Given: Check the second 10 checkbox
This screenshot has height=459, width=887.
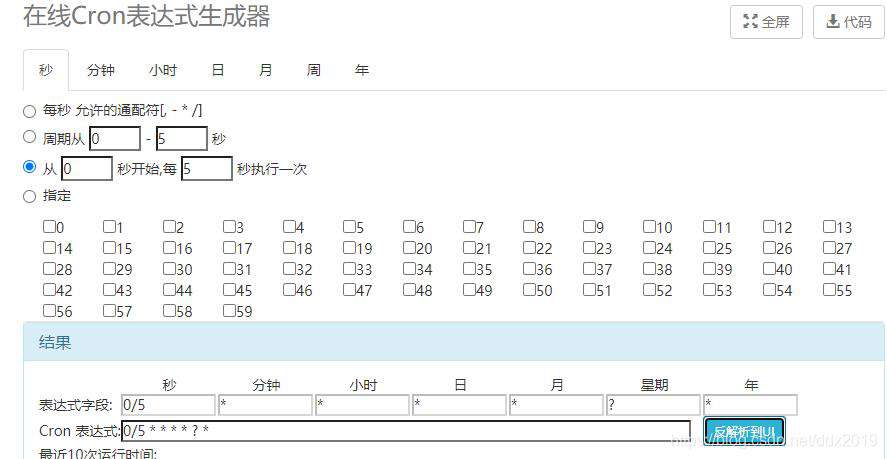Looking at the screenshot, I should click(x=649, y=227).
